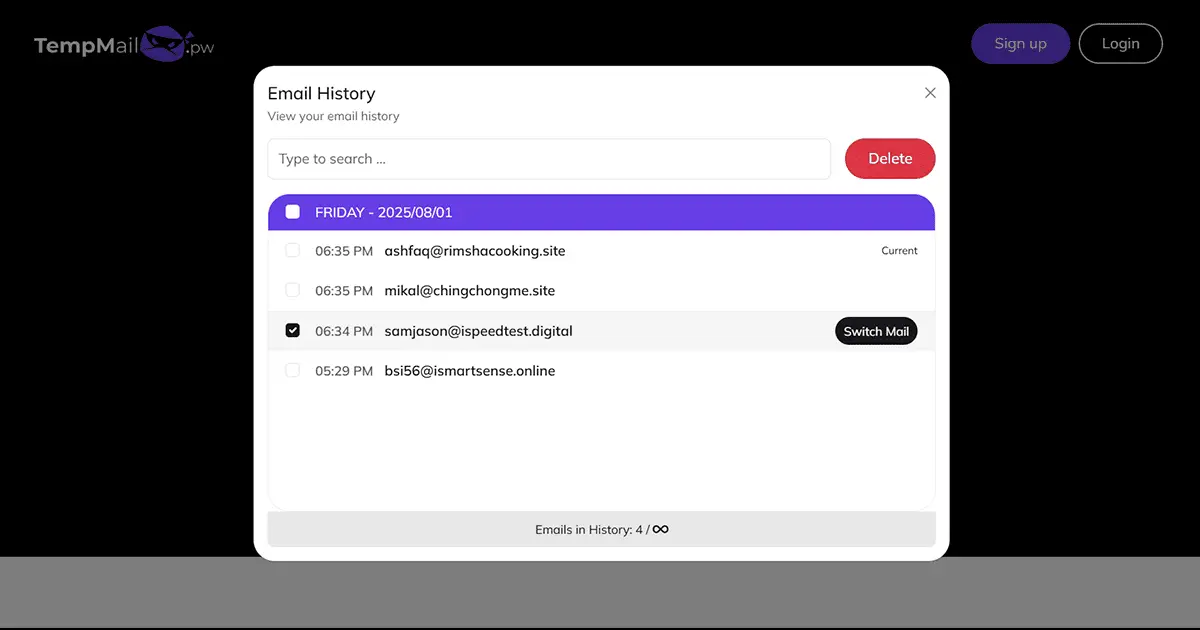Uncheck the samjason@ispeedtest.digital checkbox
This screenshot has height=630, width=1200.
[x=293, y=331]
